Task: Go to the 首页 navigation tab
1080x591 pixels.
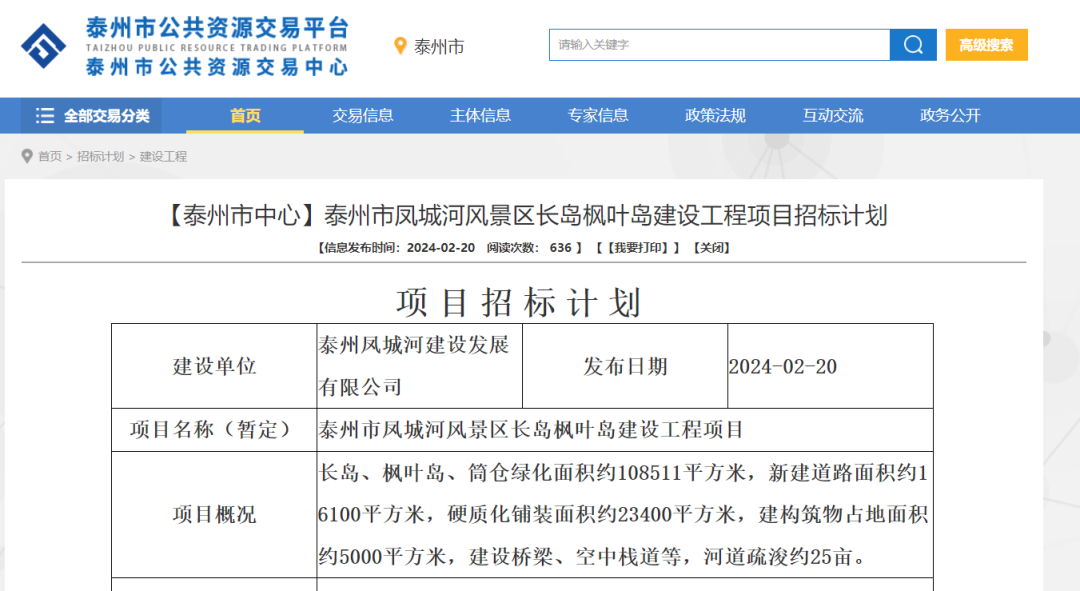Action: pos(245,116)
